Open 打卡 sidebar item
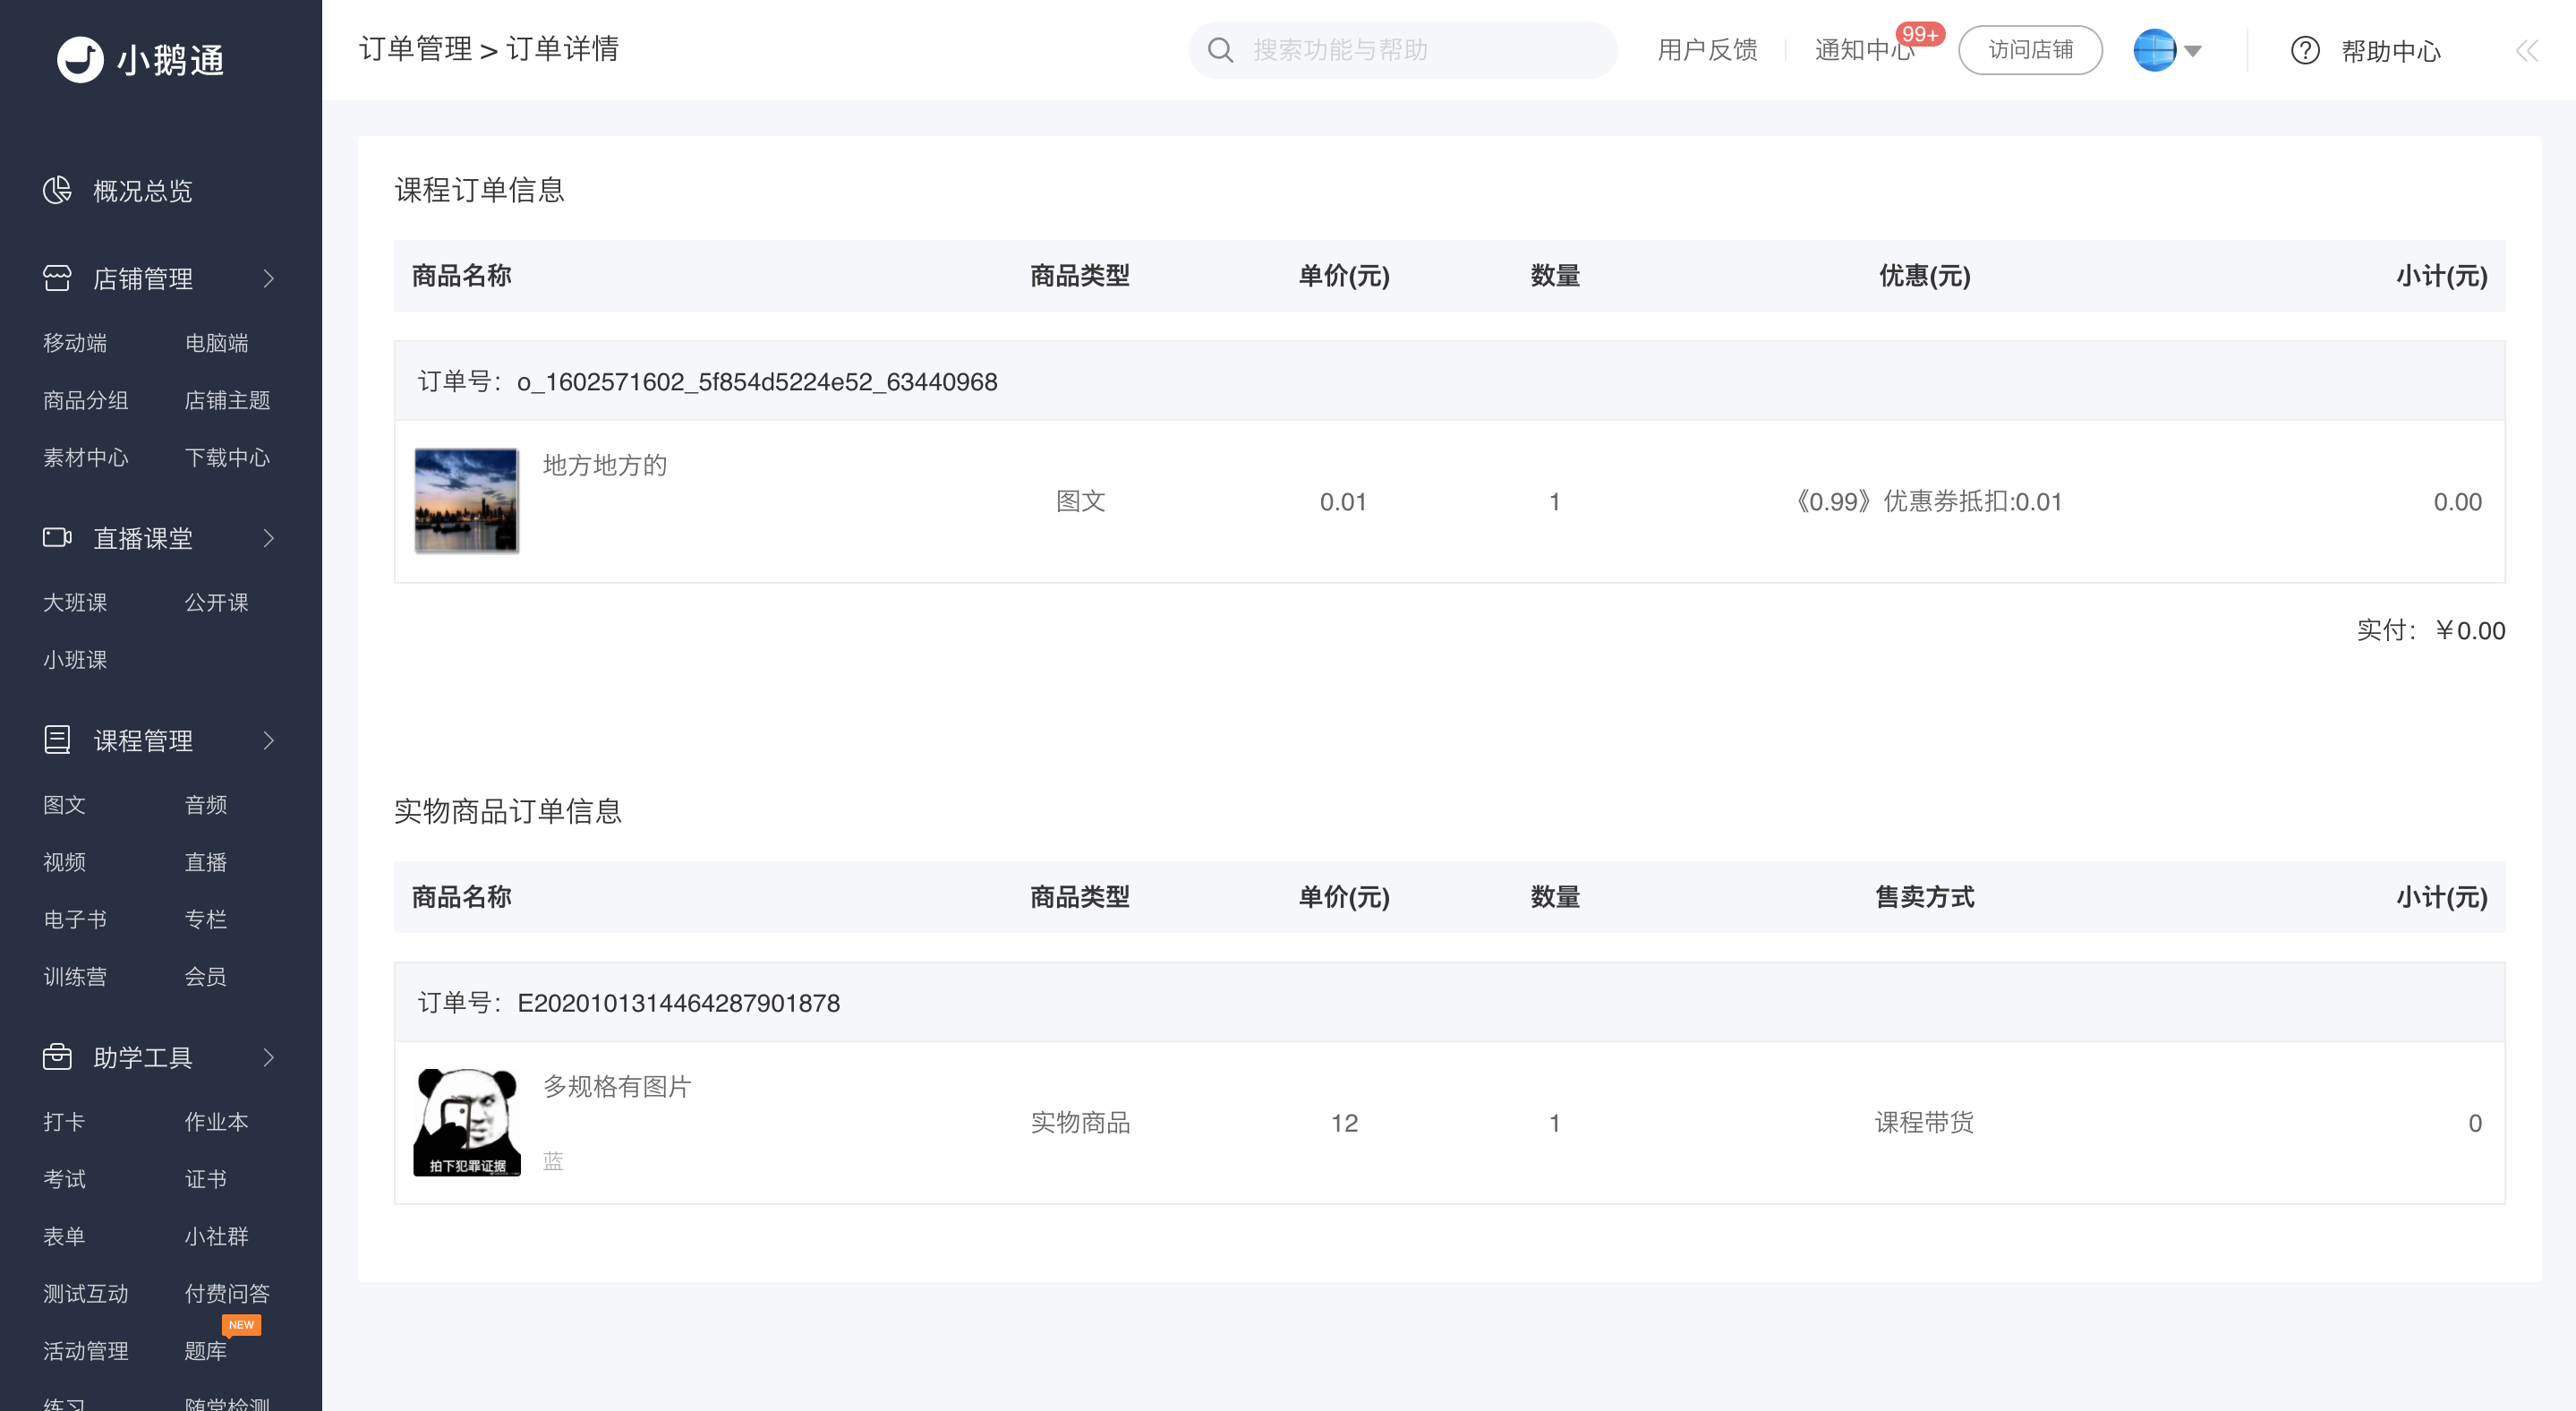2576x1411 pixels. point(64,1121)
